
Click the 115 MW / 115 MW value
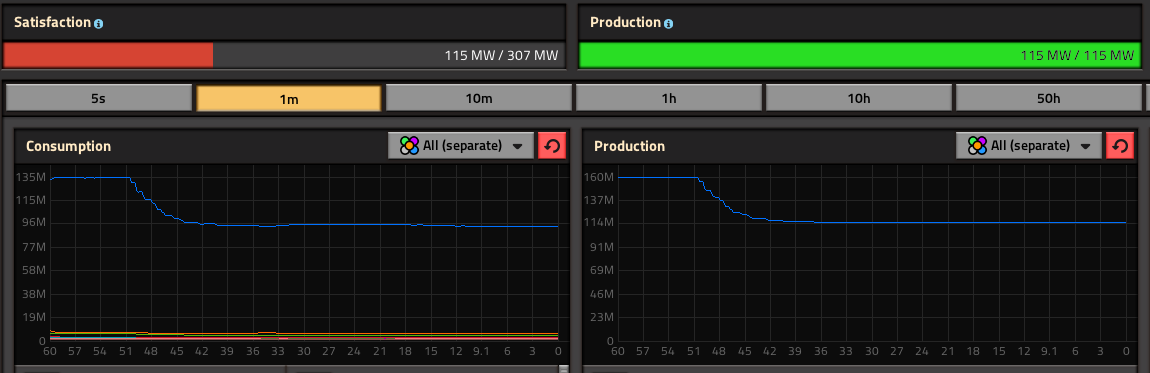click(1077, 56)
